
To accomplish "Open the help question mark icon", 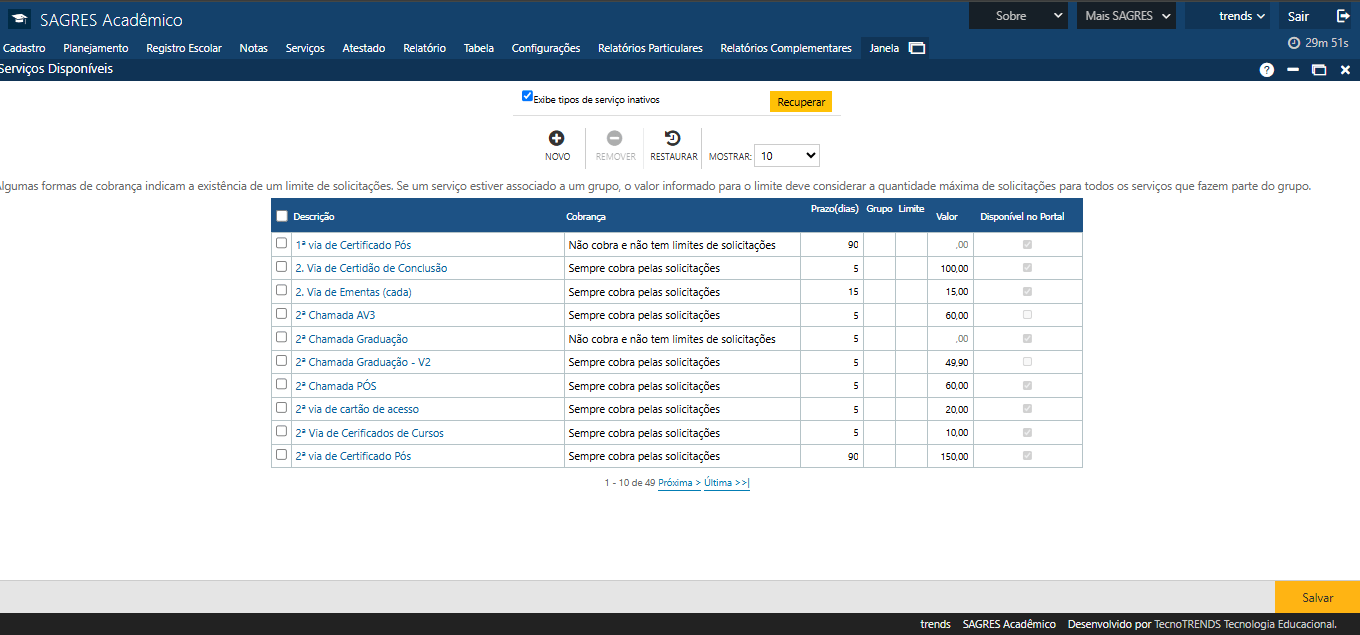I will coord(1267,70).
